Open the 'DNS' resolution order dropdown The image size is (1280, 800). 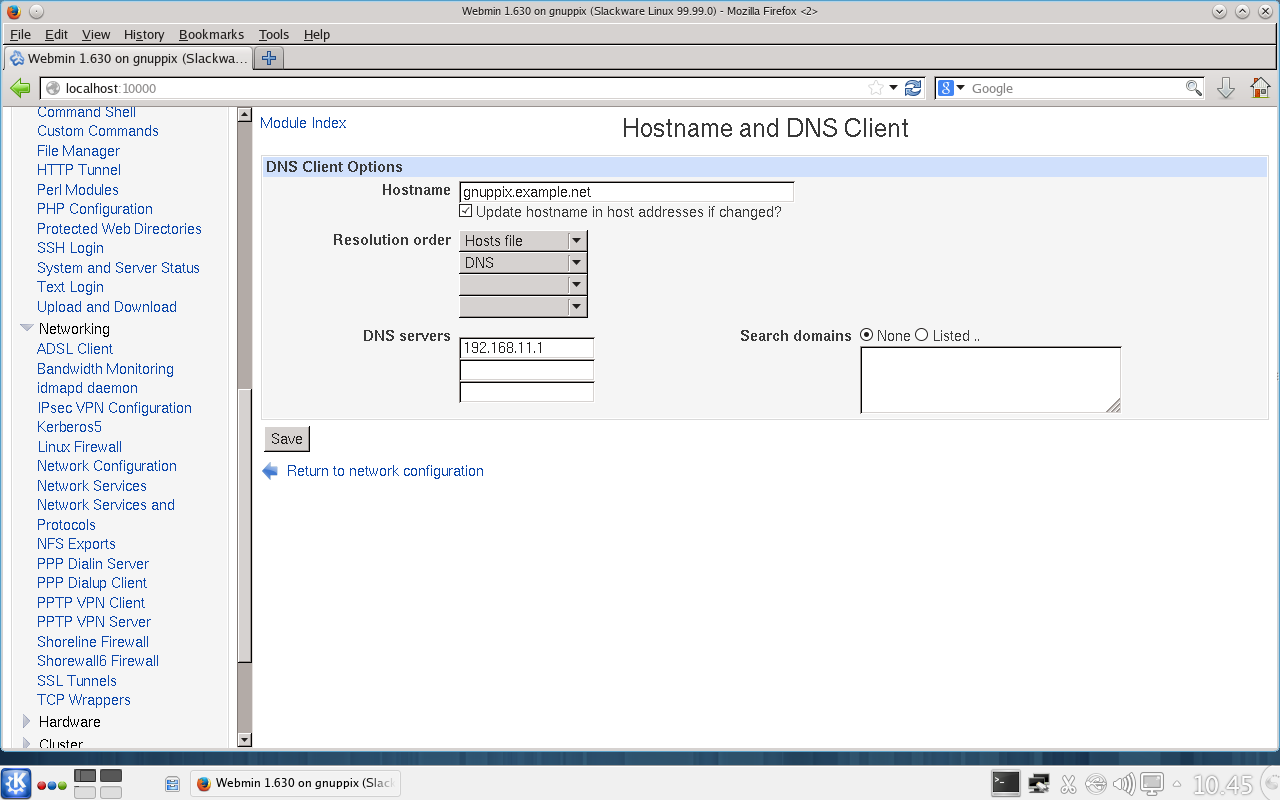(523, 263)
